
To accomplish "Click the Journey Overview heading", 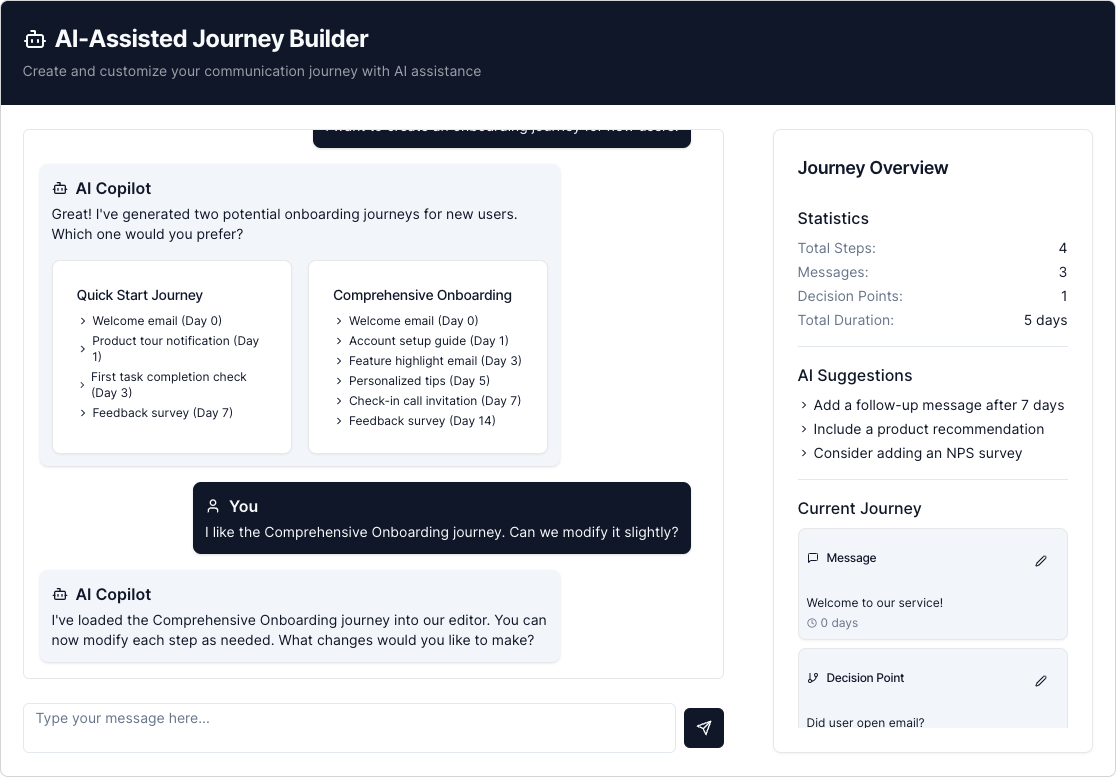I will point(872,168).
